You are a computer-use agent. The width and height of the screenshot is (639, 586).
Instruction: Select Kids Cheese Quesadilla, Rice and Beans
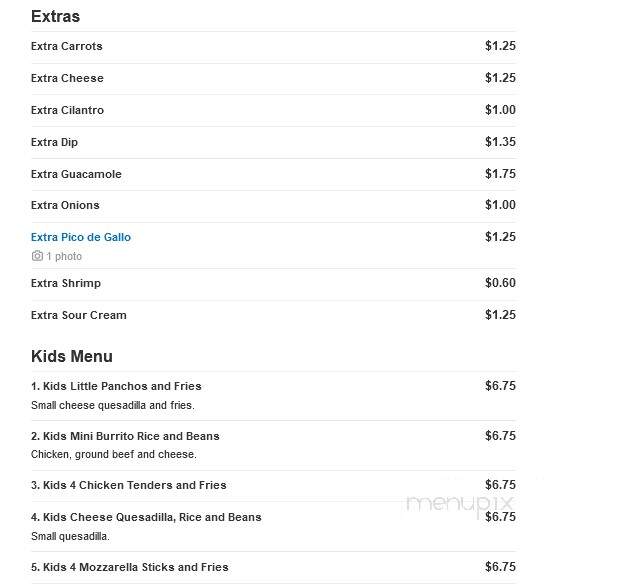[x=146, y=517]
